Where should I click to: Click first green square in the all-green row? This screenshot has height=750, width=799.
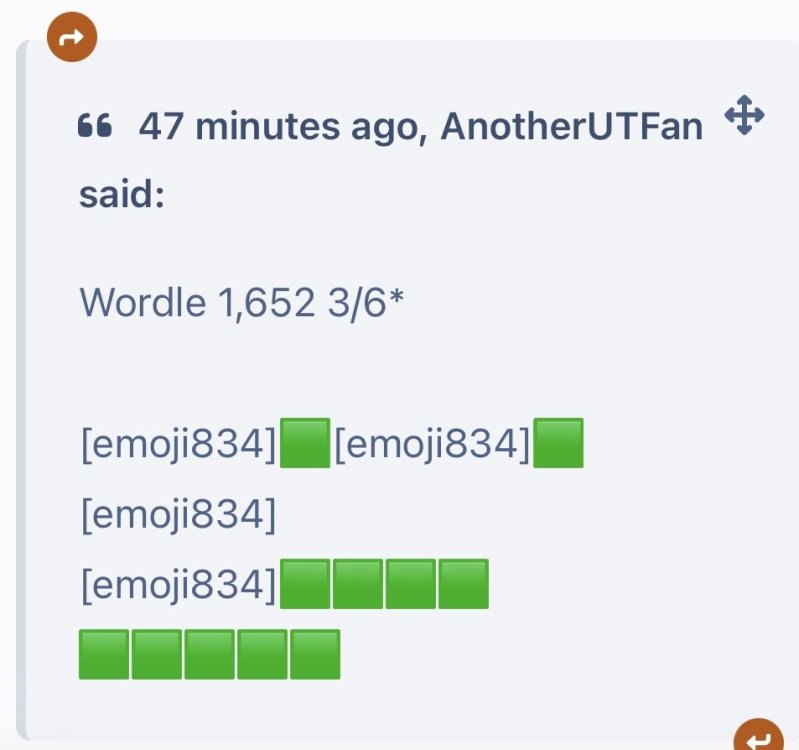(x=104, y=655)
